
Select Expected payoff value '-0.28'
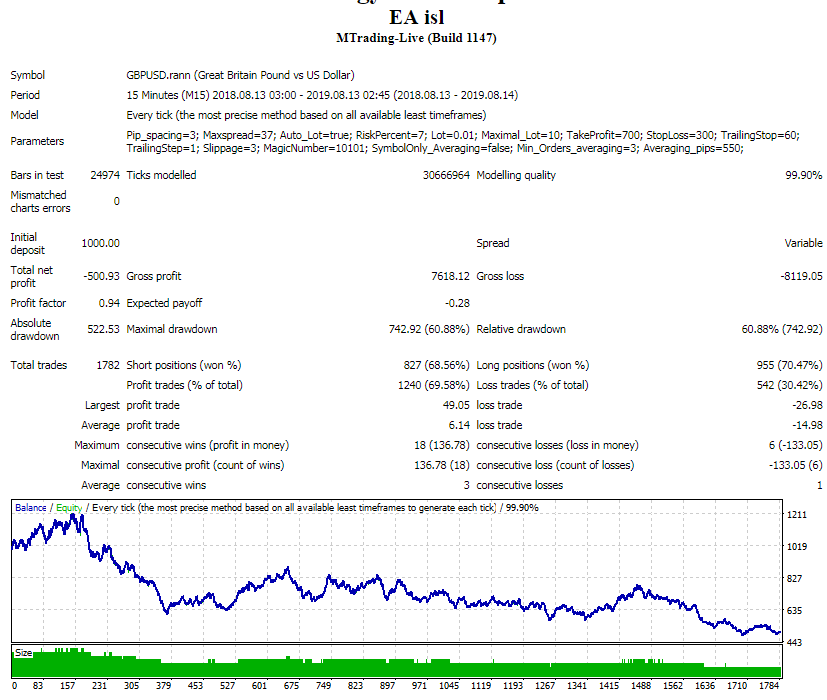point(457,303)
